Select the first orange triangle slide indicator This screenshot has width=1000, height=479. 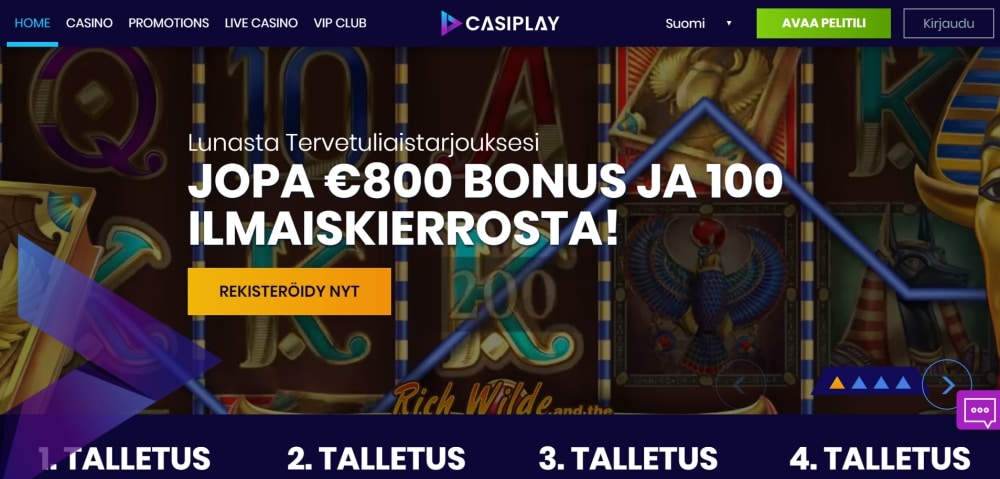837,383
